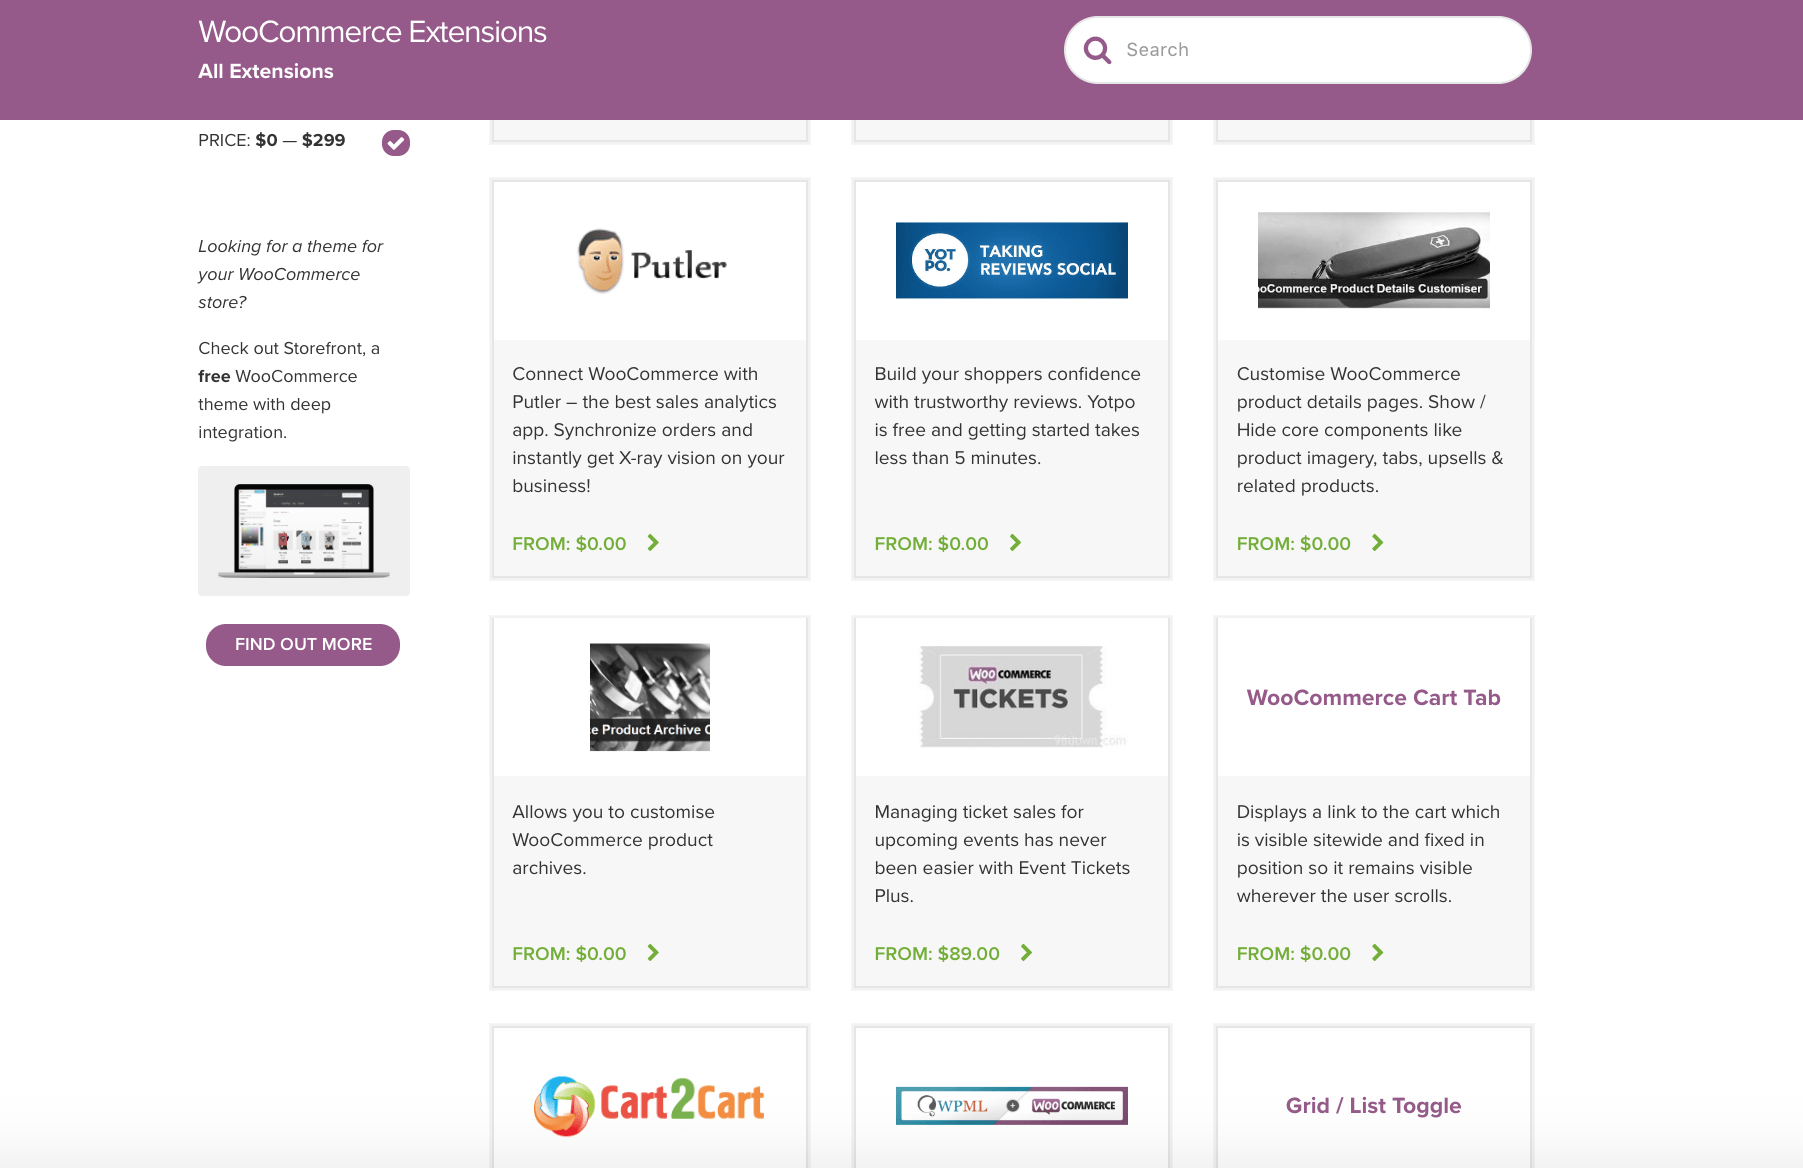Click description about Event Tickets Plus
Image resolution: width=1803 pixels, height=1168 pixels.
[1002, 854]
